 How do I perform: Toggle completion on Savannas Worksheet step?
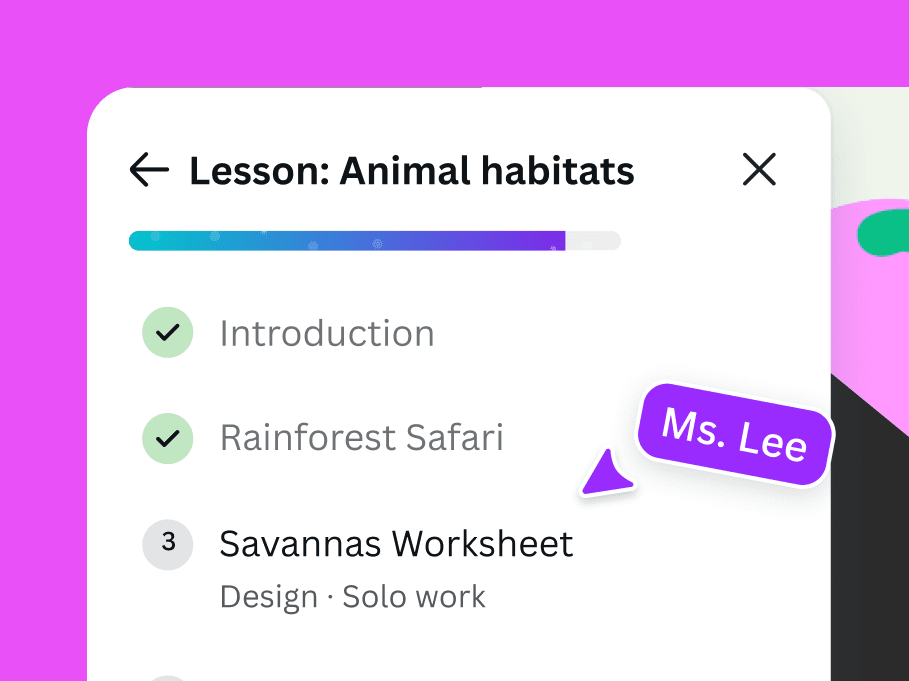coord(167,544)
